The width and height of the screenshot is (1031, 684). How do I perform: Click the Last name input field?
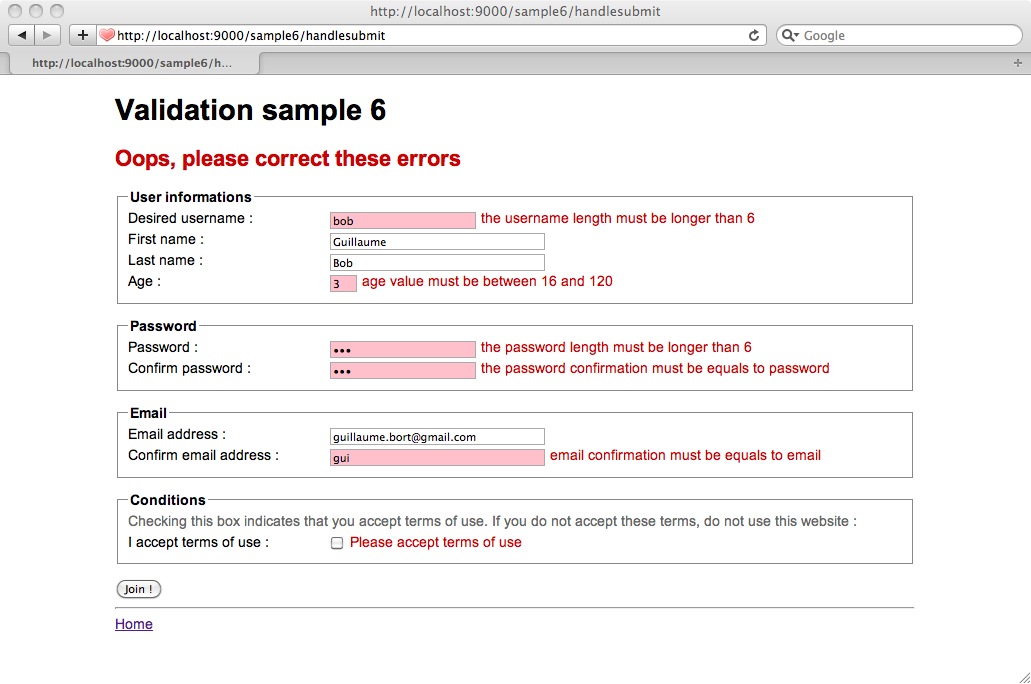[x=437, y=262]
